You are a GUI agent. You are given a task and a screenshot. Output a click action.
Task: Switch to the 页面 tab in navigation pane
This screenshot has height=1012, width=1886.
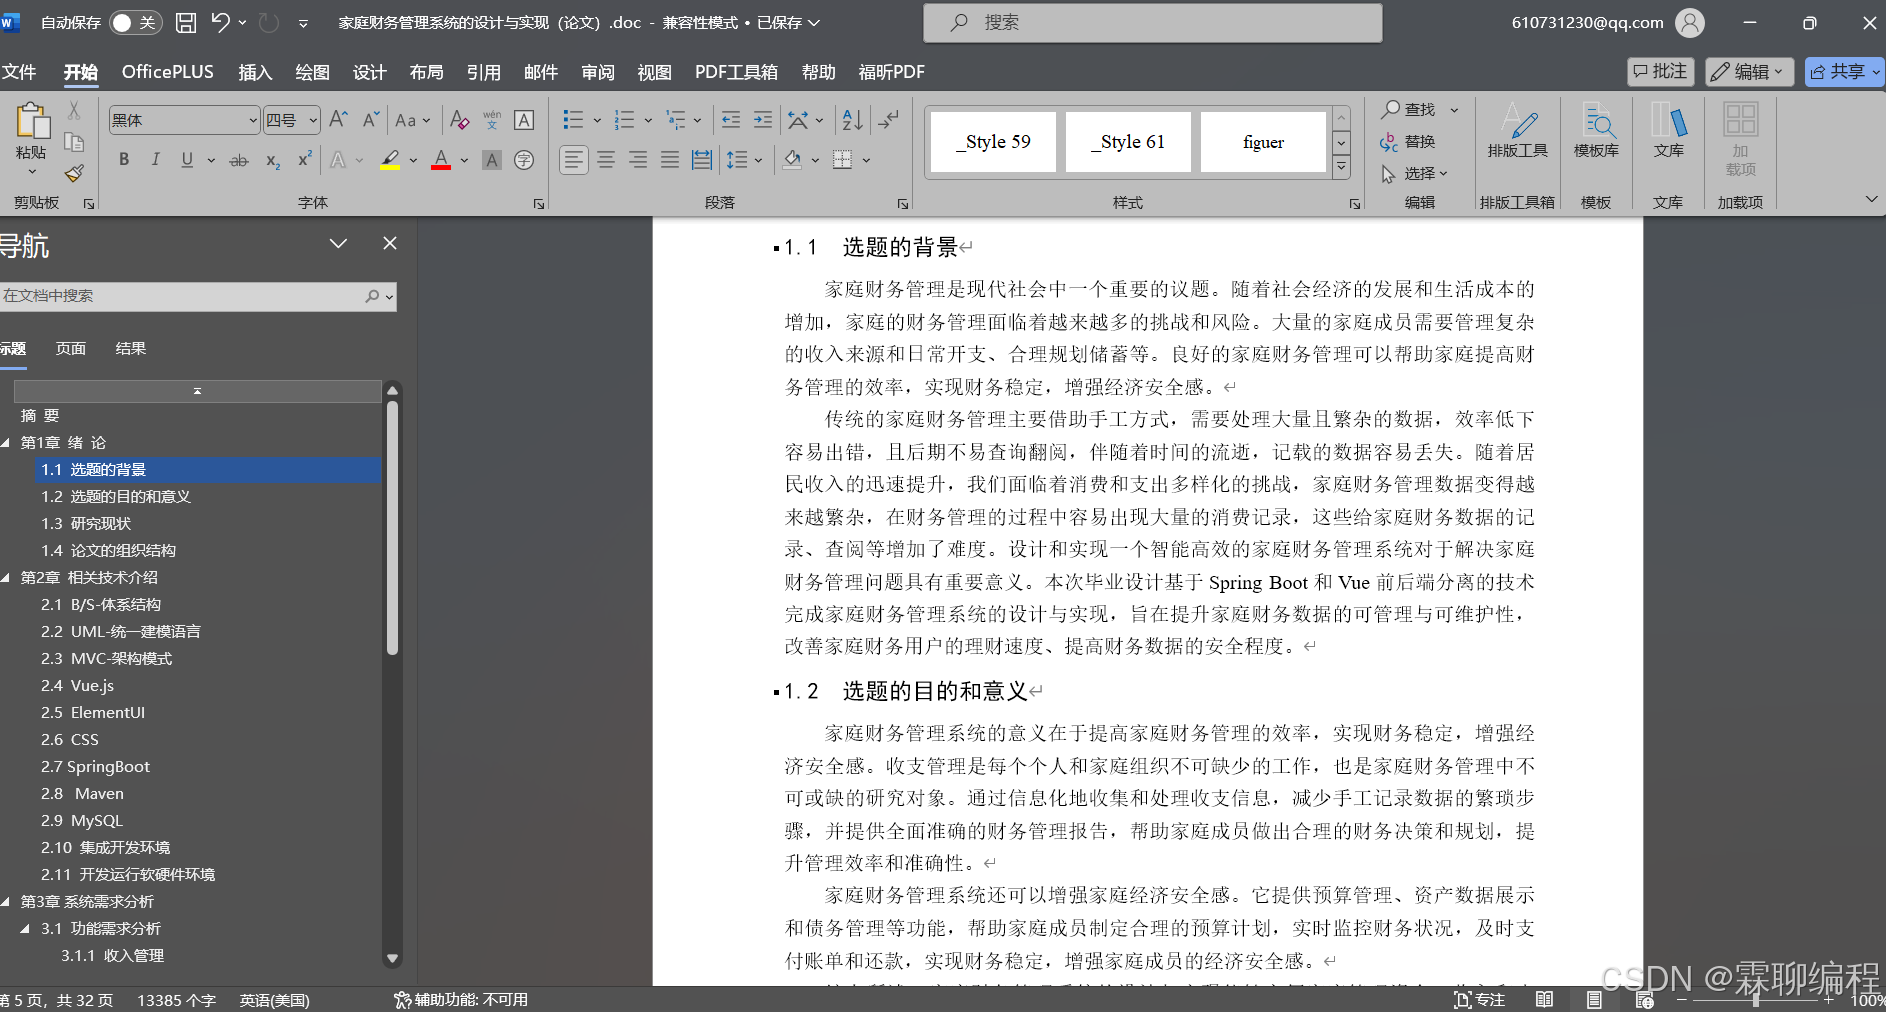70,348
